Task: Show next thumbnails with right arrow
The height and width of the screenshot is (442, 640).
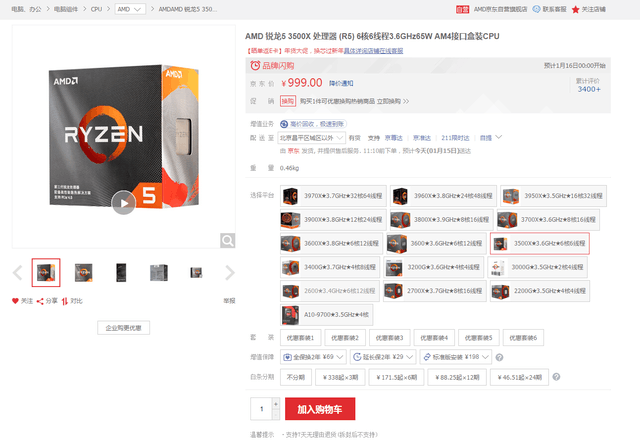Action: pyautogui.click(x=230, y=273)
